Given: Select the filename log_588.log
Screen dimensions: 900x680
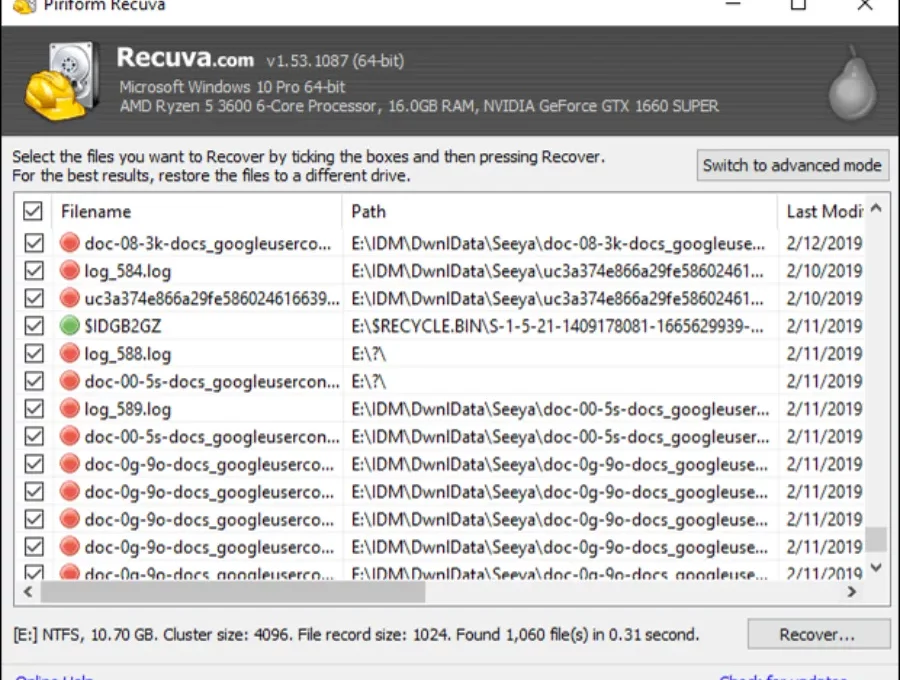Looking at the screenshot, I should (x=127, y=353).
